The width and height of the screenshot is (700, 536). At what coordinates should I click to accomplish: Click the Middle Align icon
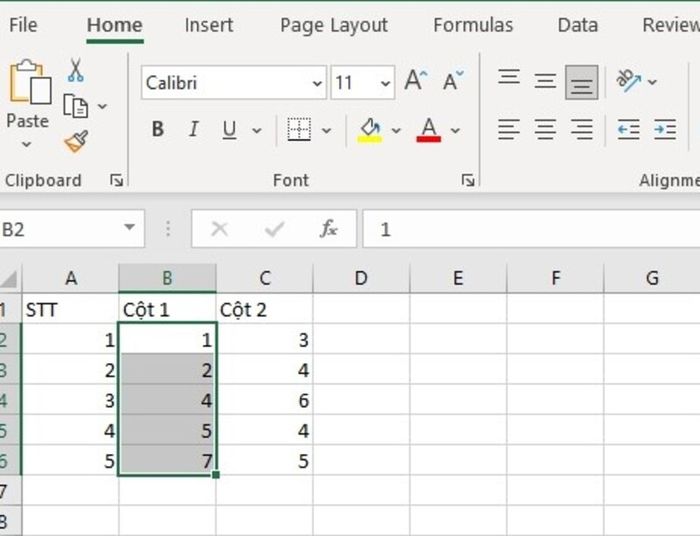pos(545,81)
